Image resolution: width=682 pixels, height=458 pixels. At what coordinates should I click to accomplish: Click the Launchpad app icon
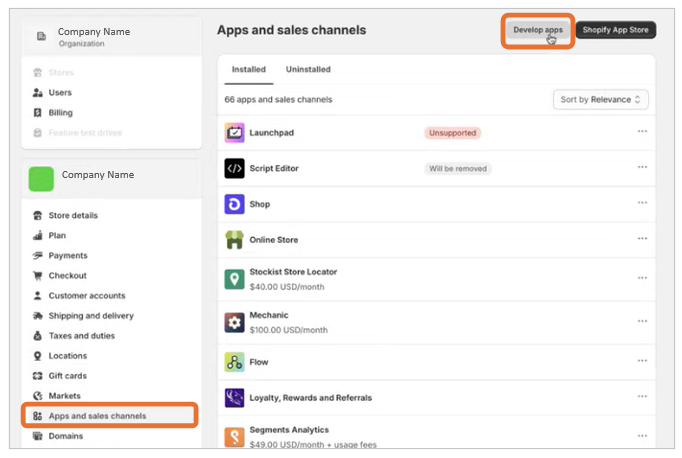coord(234,133)
